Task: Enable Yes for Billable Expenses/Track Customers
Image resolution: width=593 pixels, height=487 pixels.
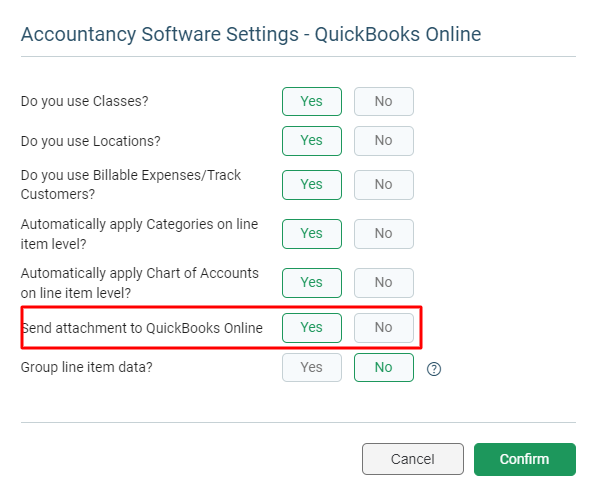Action: point(312,185)
